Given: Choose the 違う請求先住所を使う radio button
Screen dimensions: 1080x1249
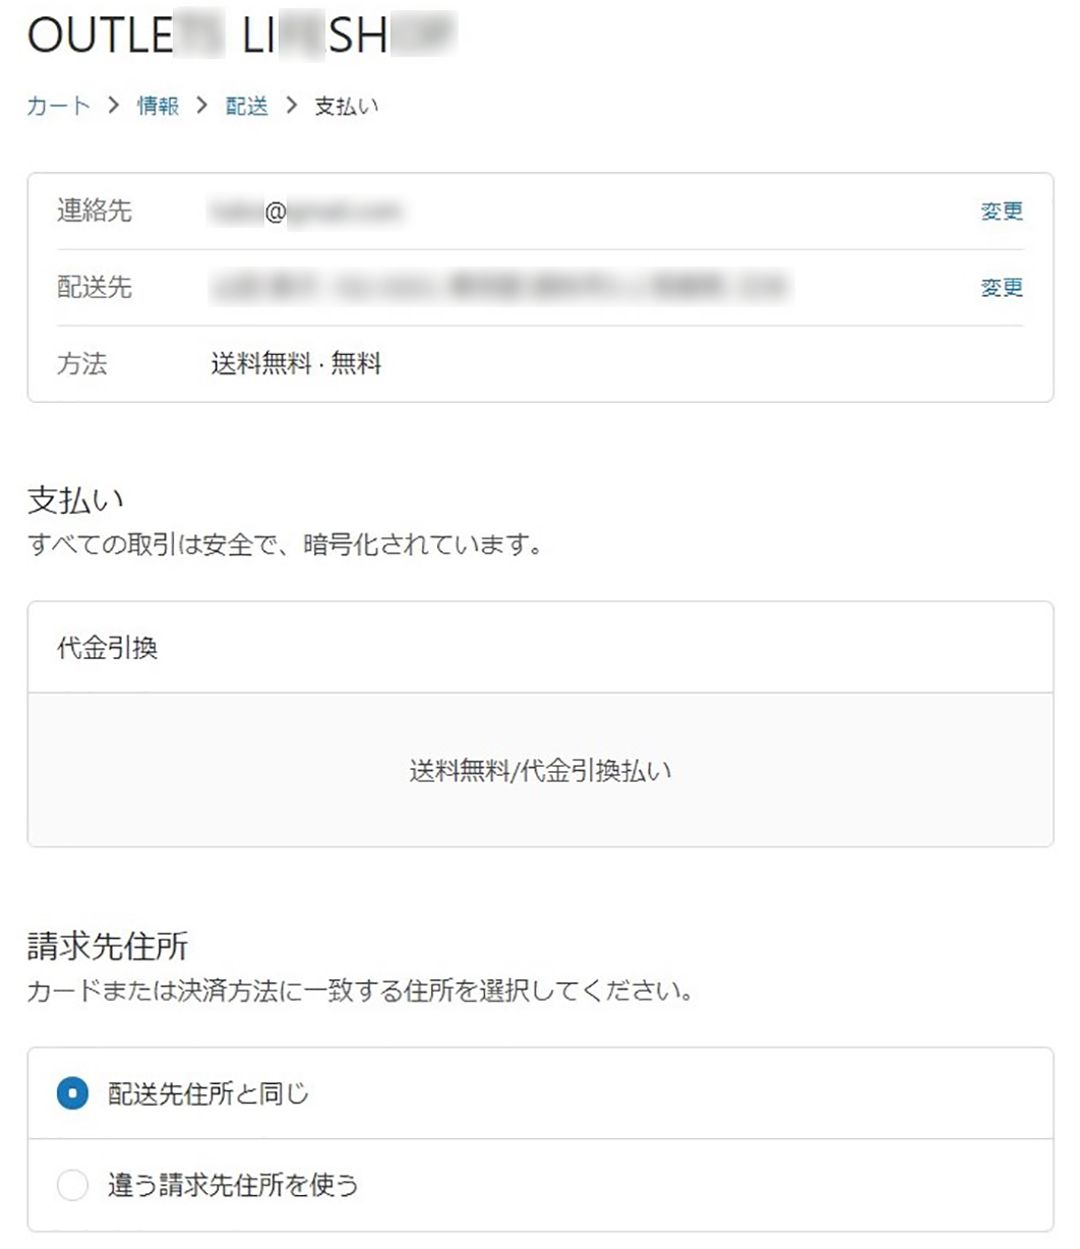Looking at the screenshot, I should (73, 1186).
